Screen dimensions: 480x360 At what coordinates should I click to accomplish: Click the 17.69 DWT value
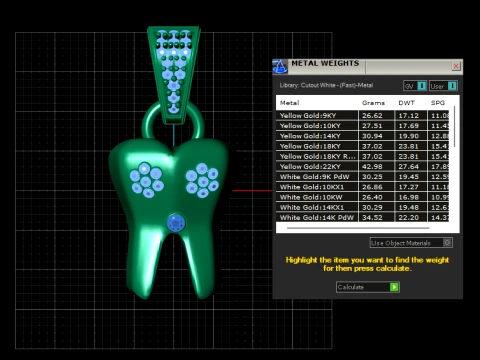408,126
